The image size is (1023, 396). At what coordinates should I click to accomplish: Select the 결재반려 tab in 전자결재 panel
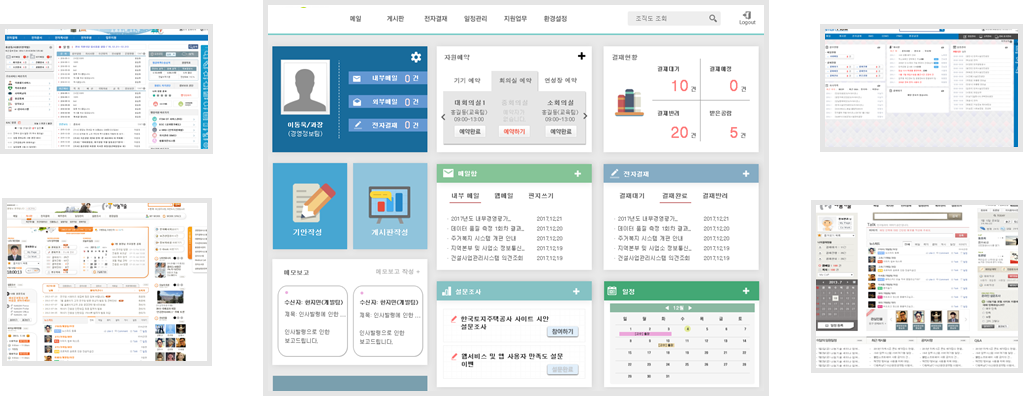(x=715, y=196)
